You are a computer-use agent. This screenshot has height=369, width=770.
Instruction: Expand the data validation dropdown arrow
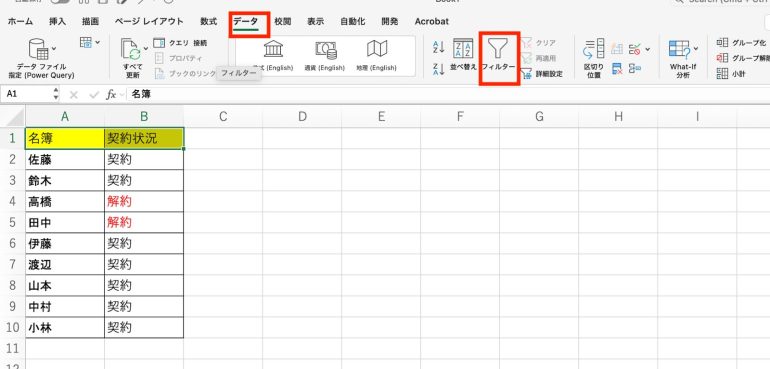click(x=648, y=49)
